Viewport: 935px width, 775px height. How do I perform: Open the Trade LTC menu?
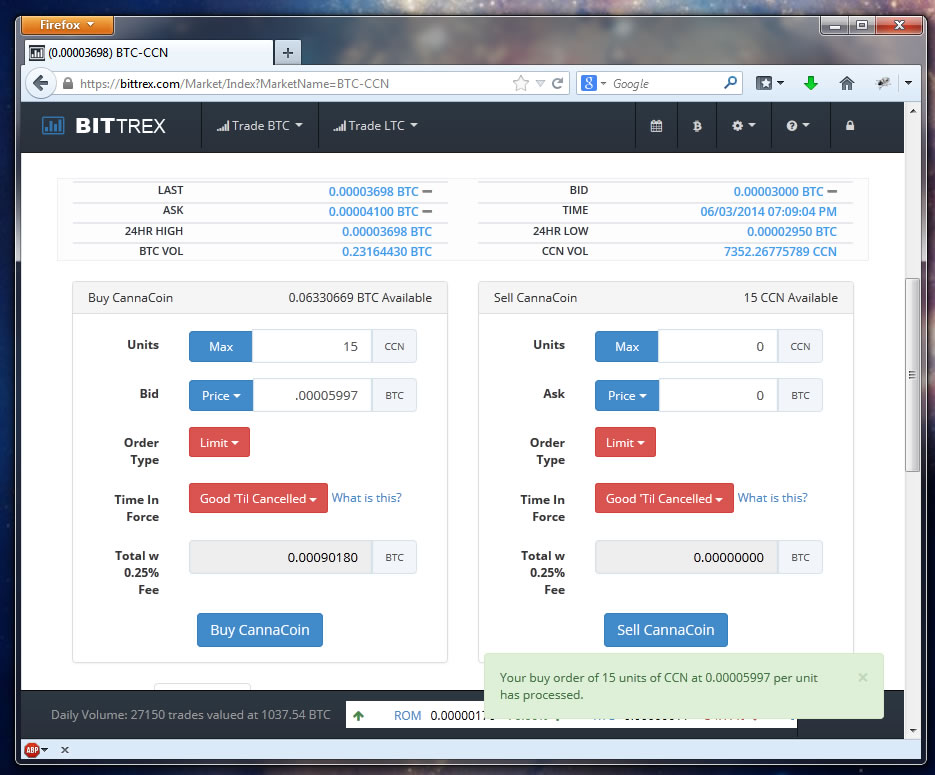(x=376, y=126)
